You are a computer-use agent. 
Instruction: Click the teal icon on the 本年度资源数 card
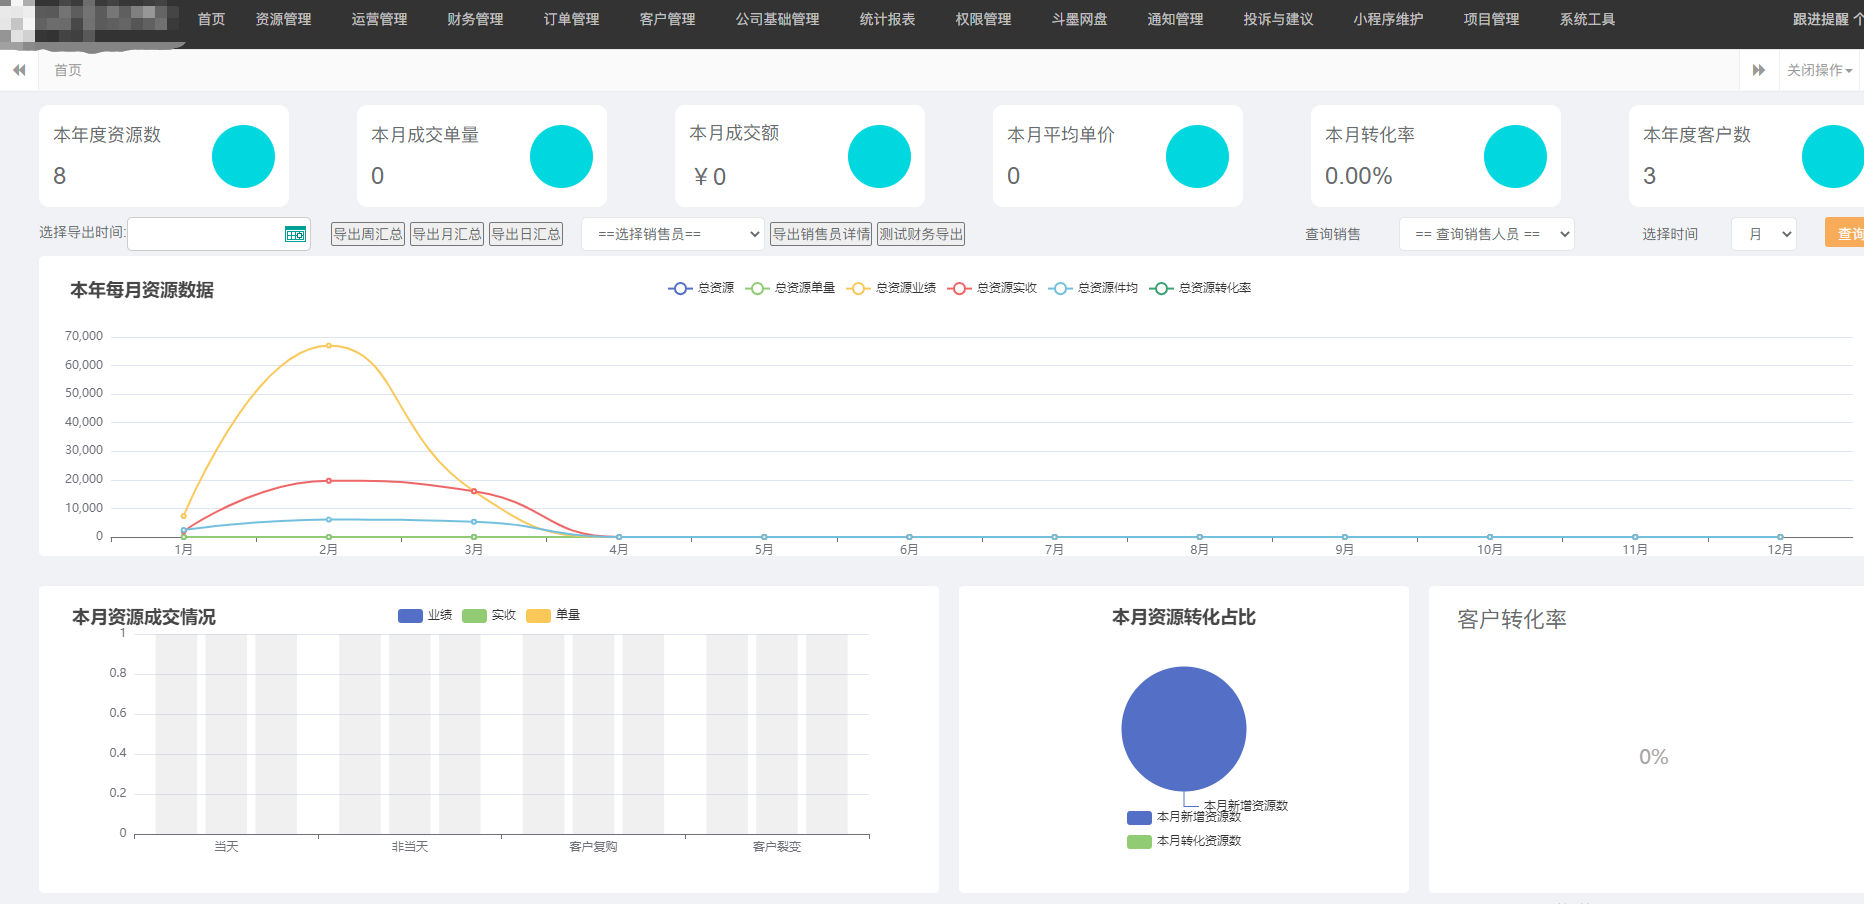tap(242, 156)
